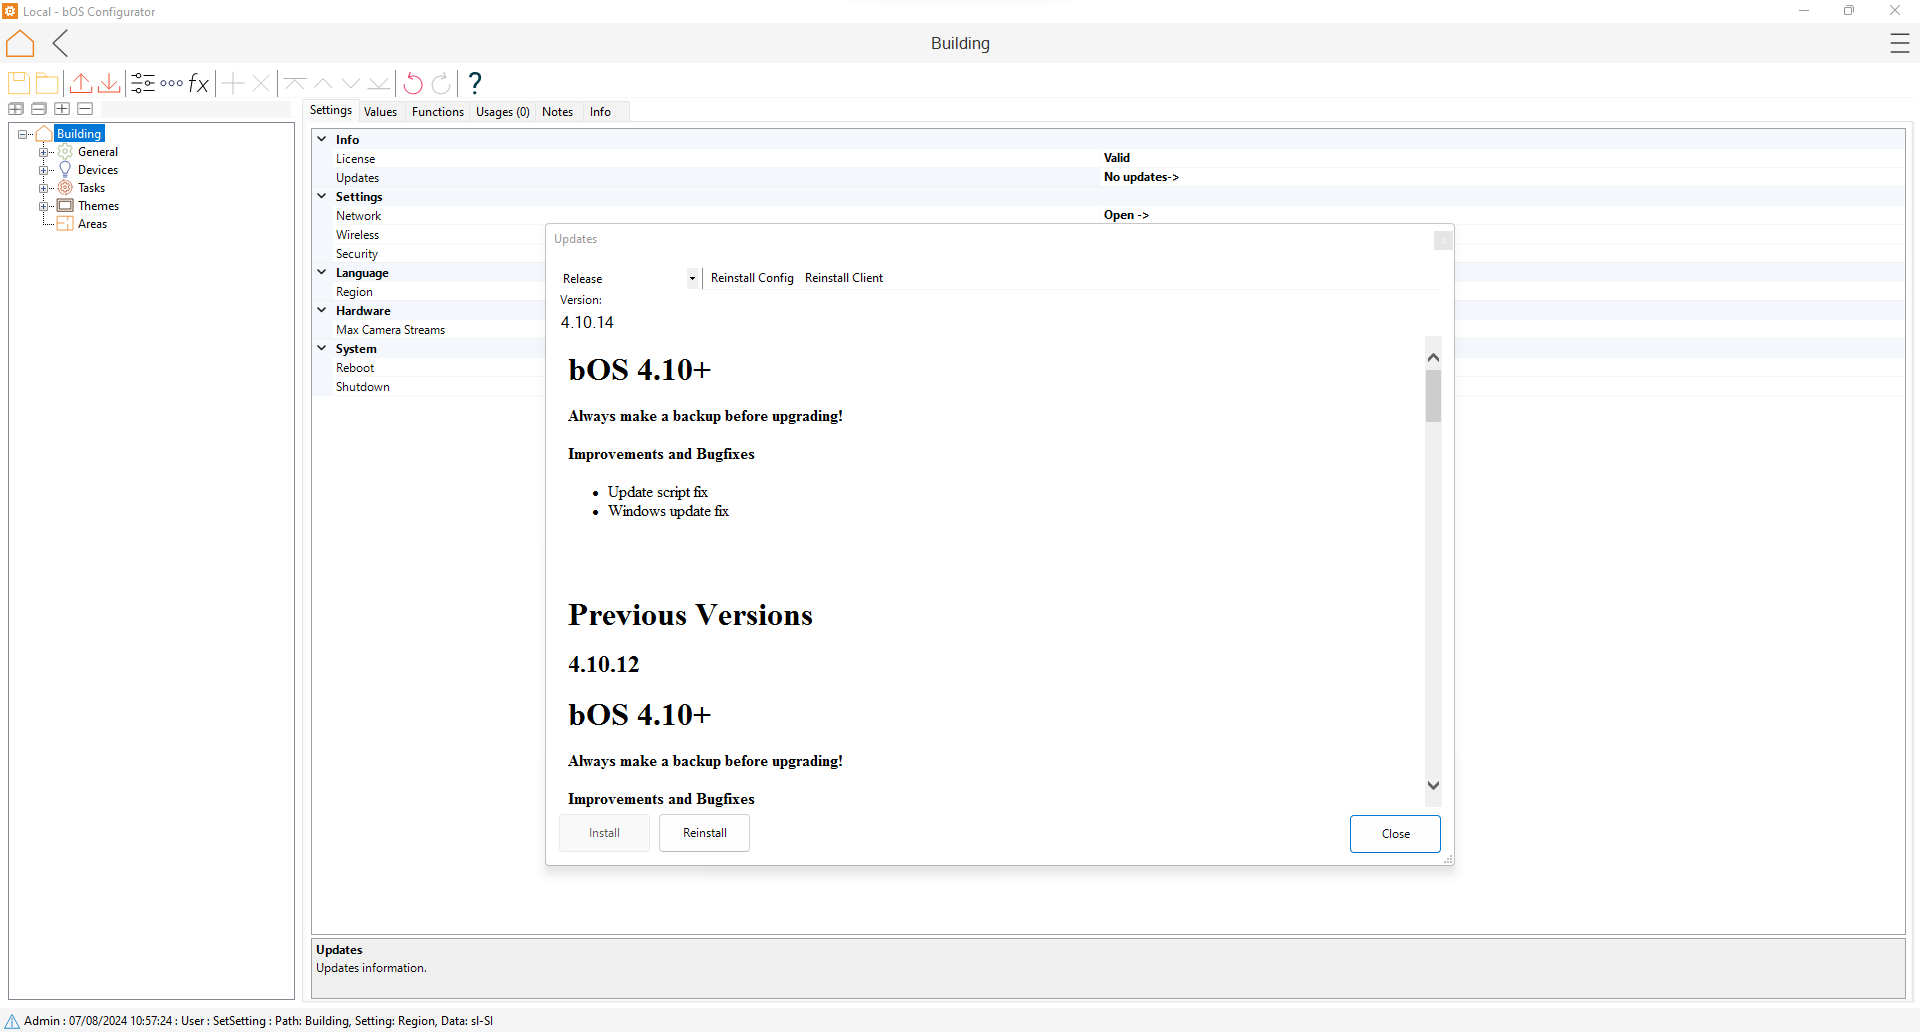Switch to the Values tab
This screenshot has width=1920, height=1032.
pos(381,112)
